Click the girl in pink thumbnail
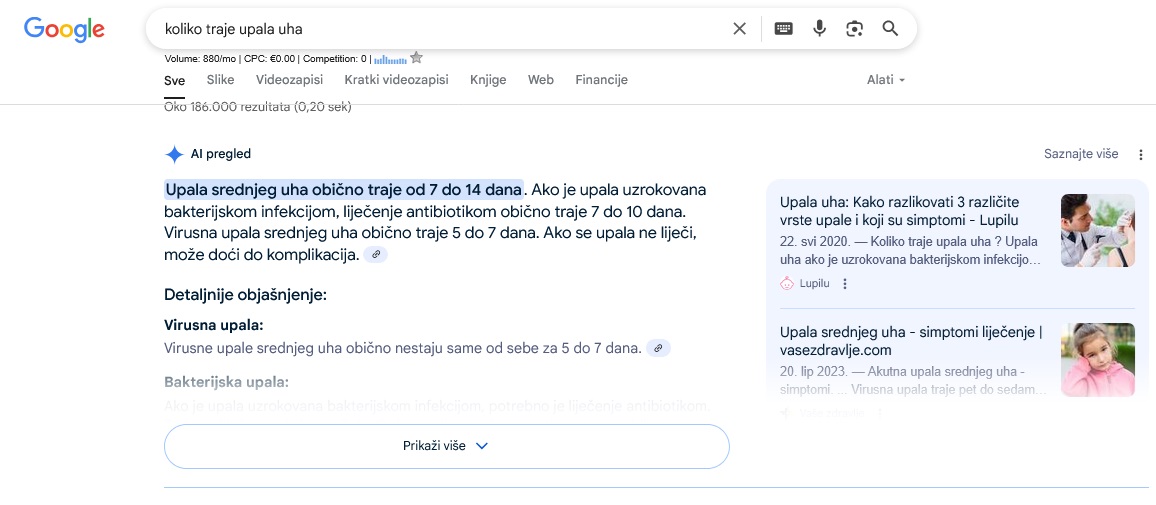The image size is (1156, 505). click(1098, 360)
